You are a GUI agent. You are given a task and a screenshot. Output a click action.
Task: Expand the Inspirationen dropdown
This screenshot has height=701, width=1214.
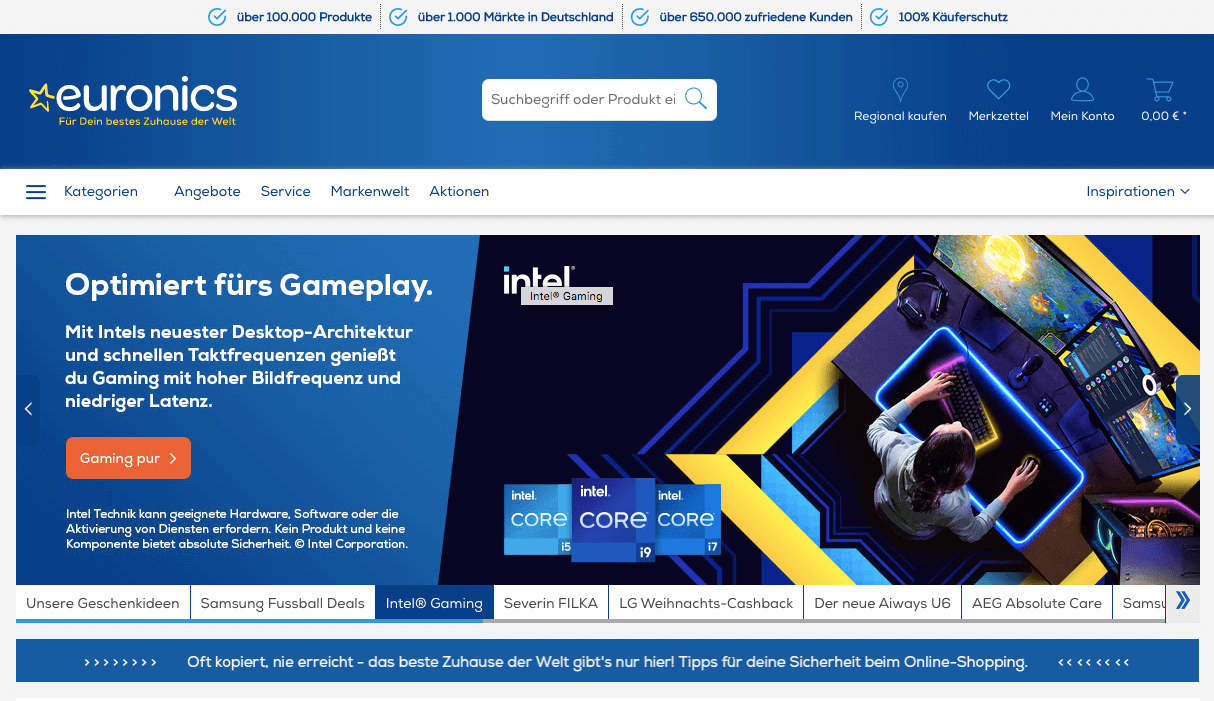(x=1138, y=191)
